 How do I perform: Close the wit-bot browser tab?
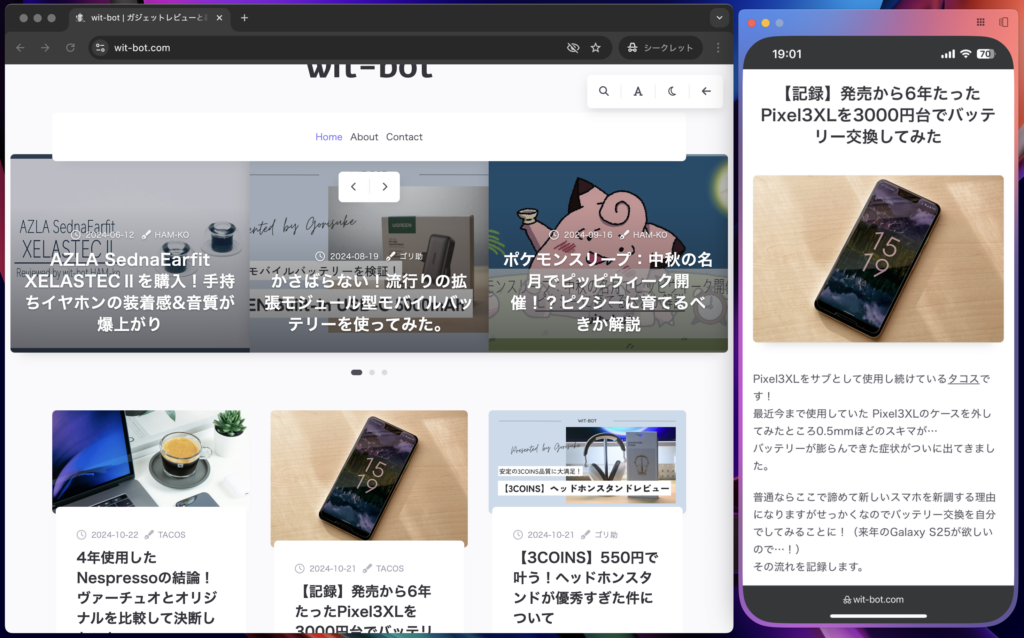(220, 17)
